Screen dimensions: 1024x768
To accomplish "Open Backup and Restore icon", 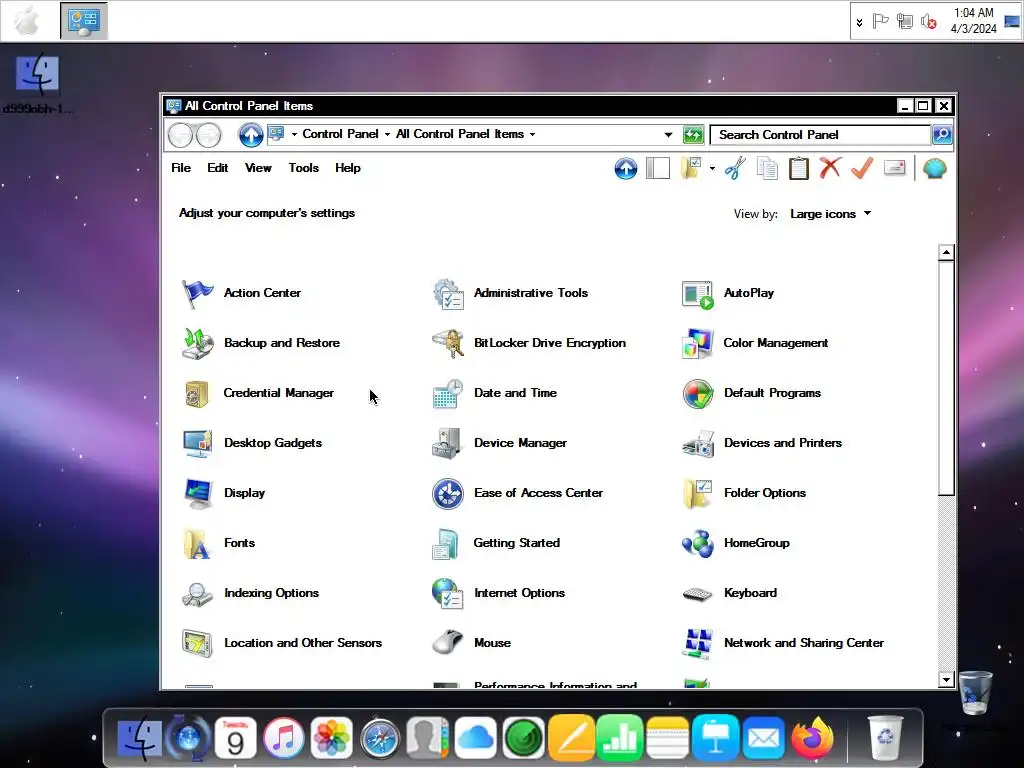I will [x=197, y=344].
